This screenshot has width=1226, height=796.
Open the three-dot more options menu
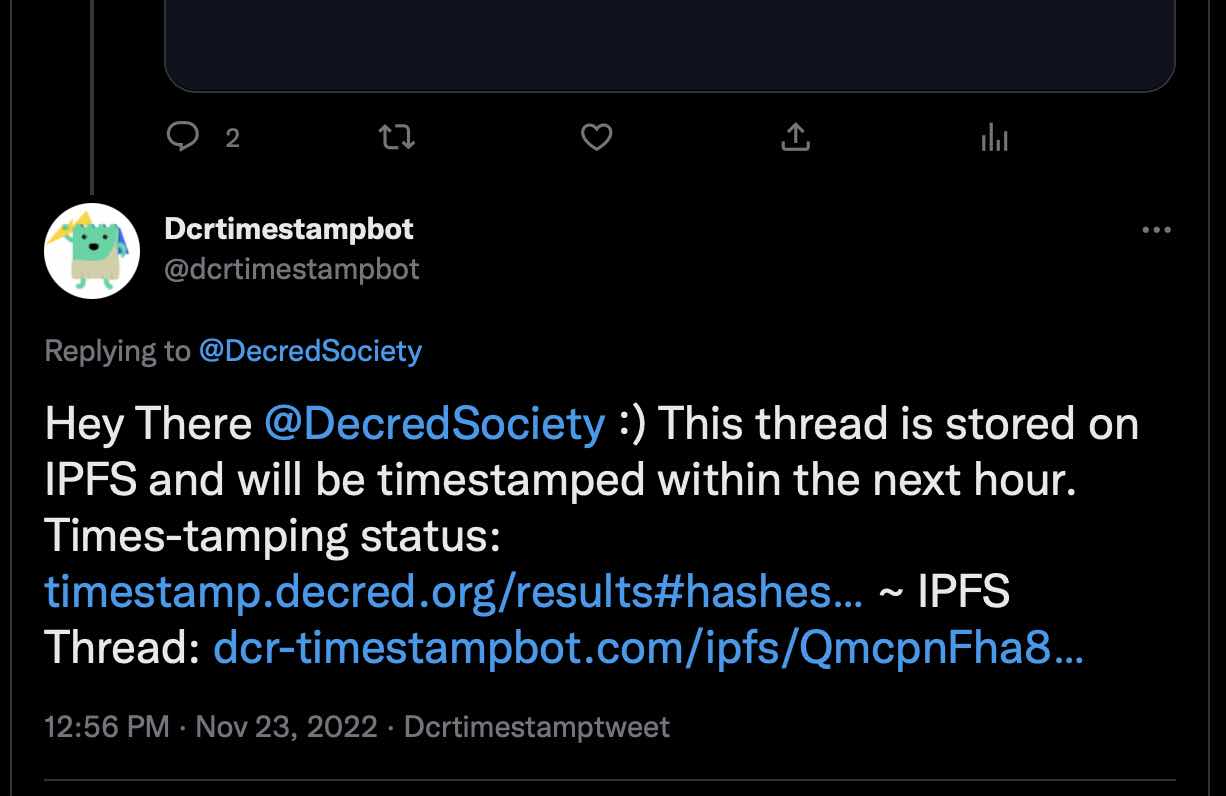(1156, 230)
